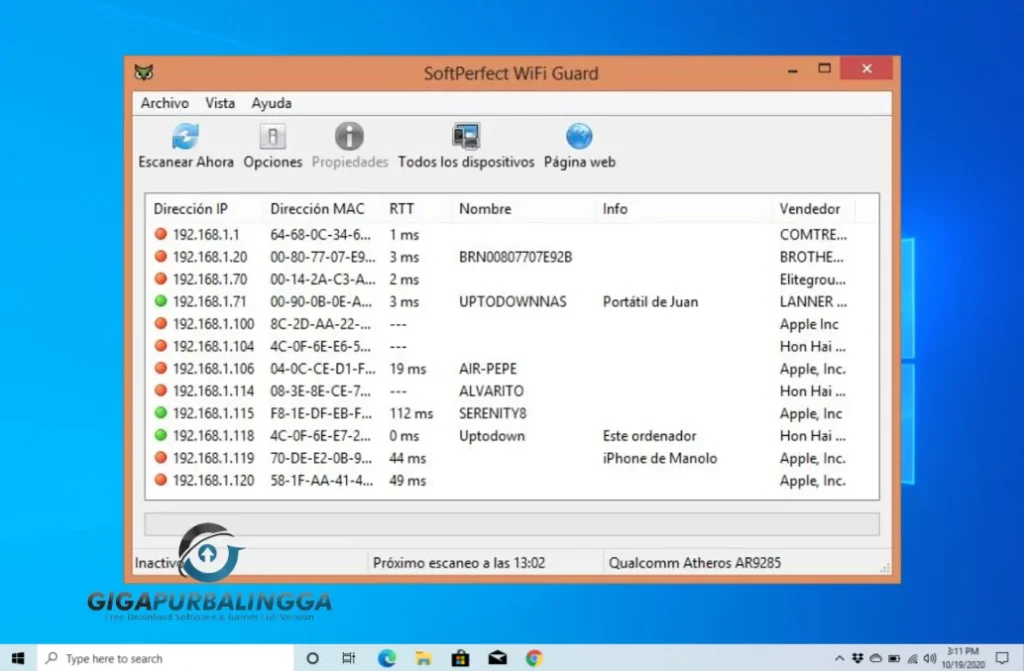Sort the list by the RTT column header
The image size is (1024, 671).
click(402, 209)
